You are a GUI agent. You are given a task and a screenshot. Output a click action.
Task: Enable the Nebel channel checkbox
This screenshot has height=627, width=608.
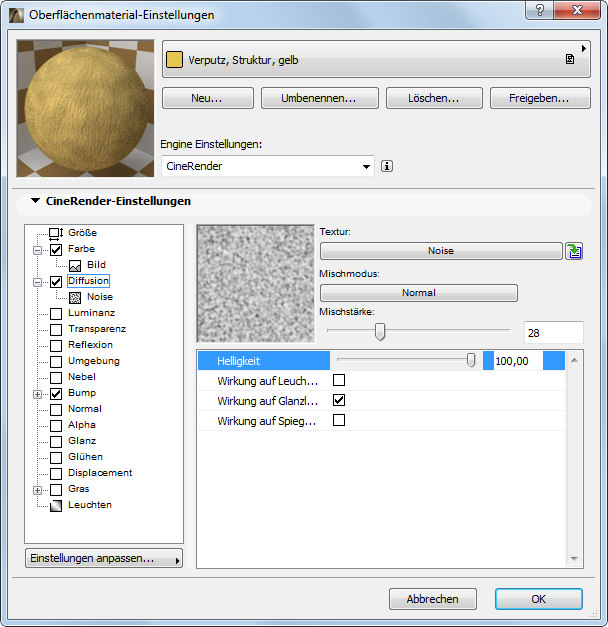pyautogui.click(x=56, y=378)
